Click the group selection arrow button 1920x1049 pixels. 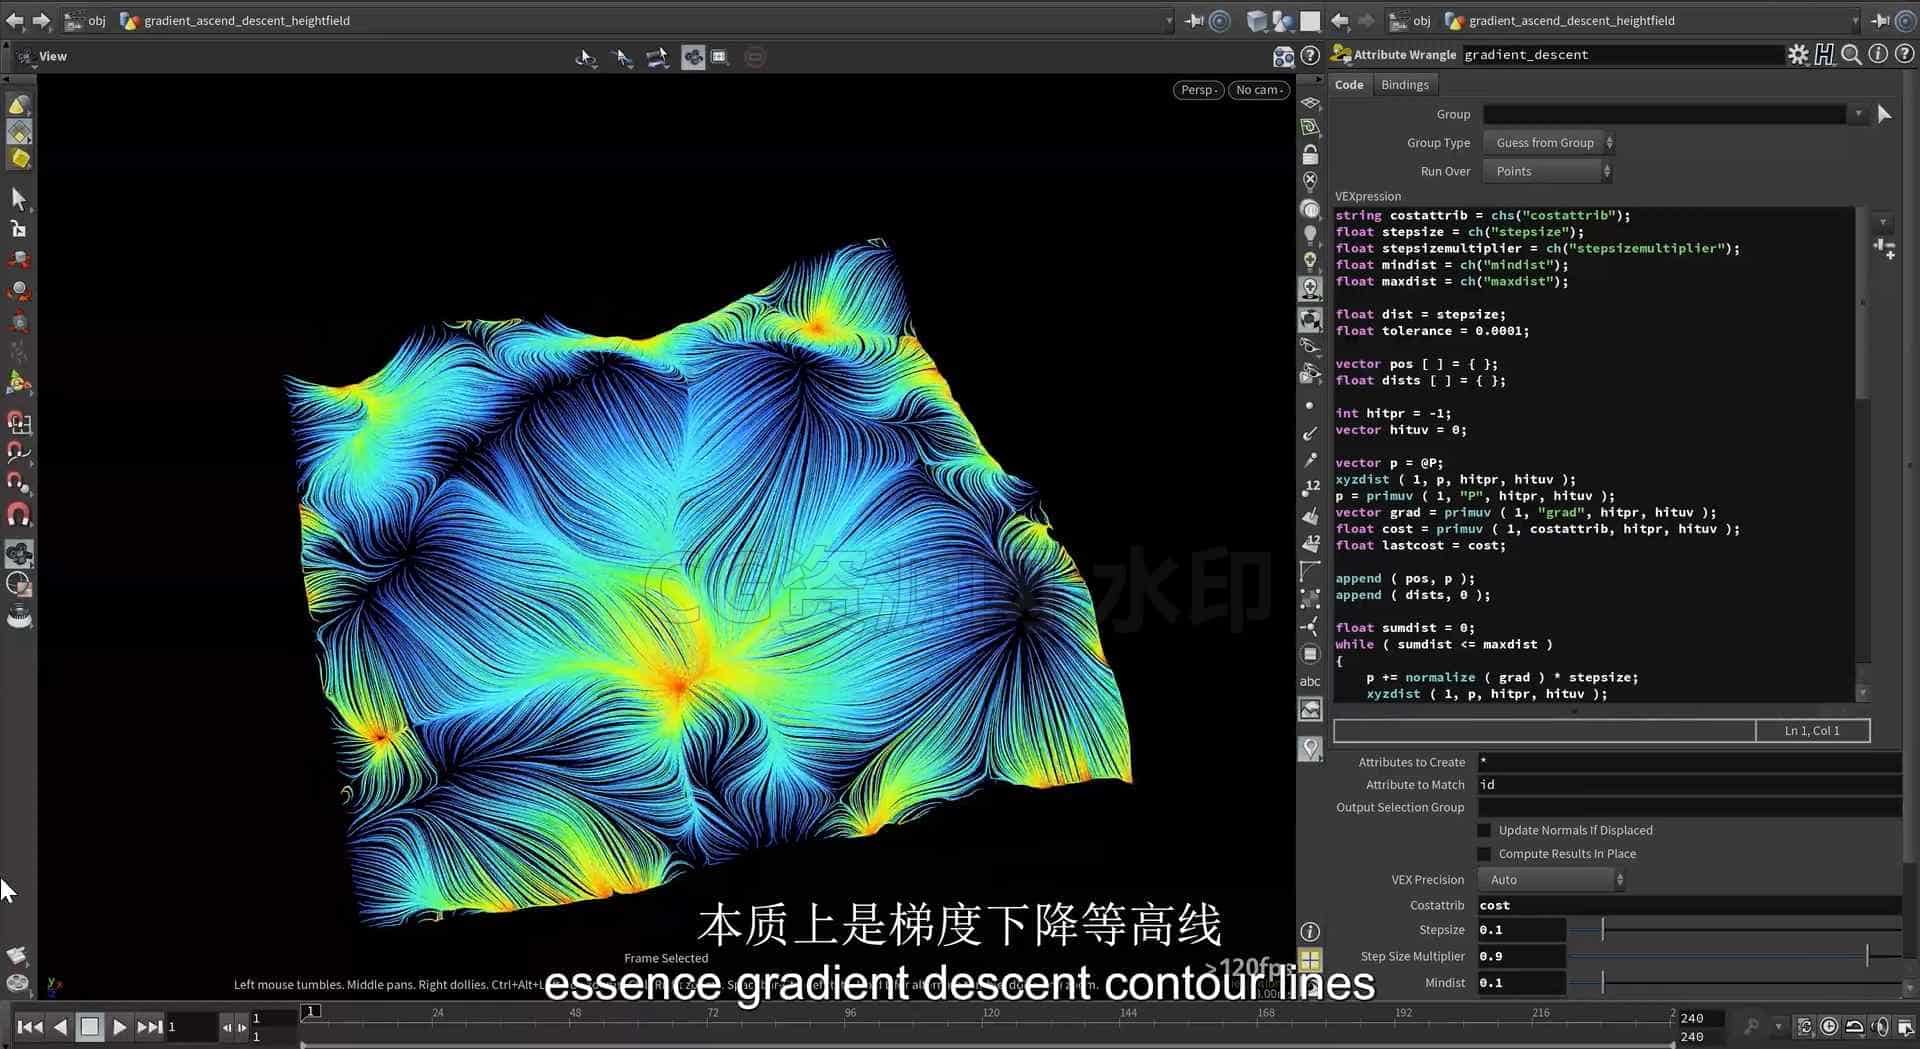(1884, 114)
